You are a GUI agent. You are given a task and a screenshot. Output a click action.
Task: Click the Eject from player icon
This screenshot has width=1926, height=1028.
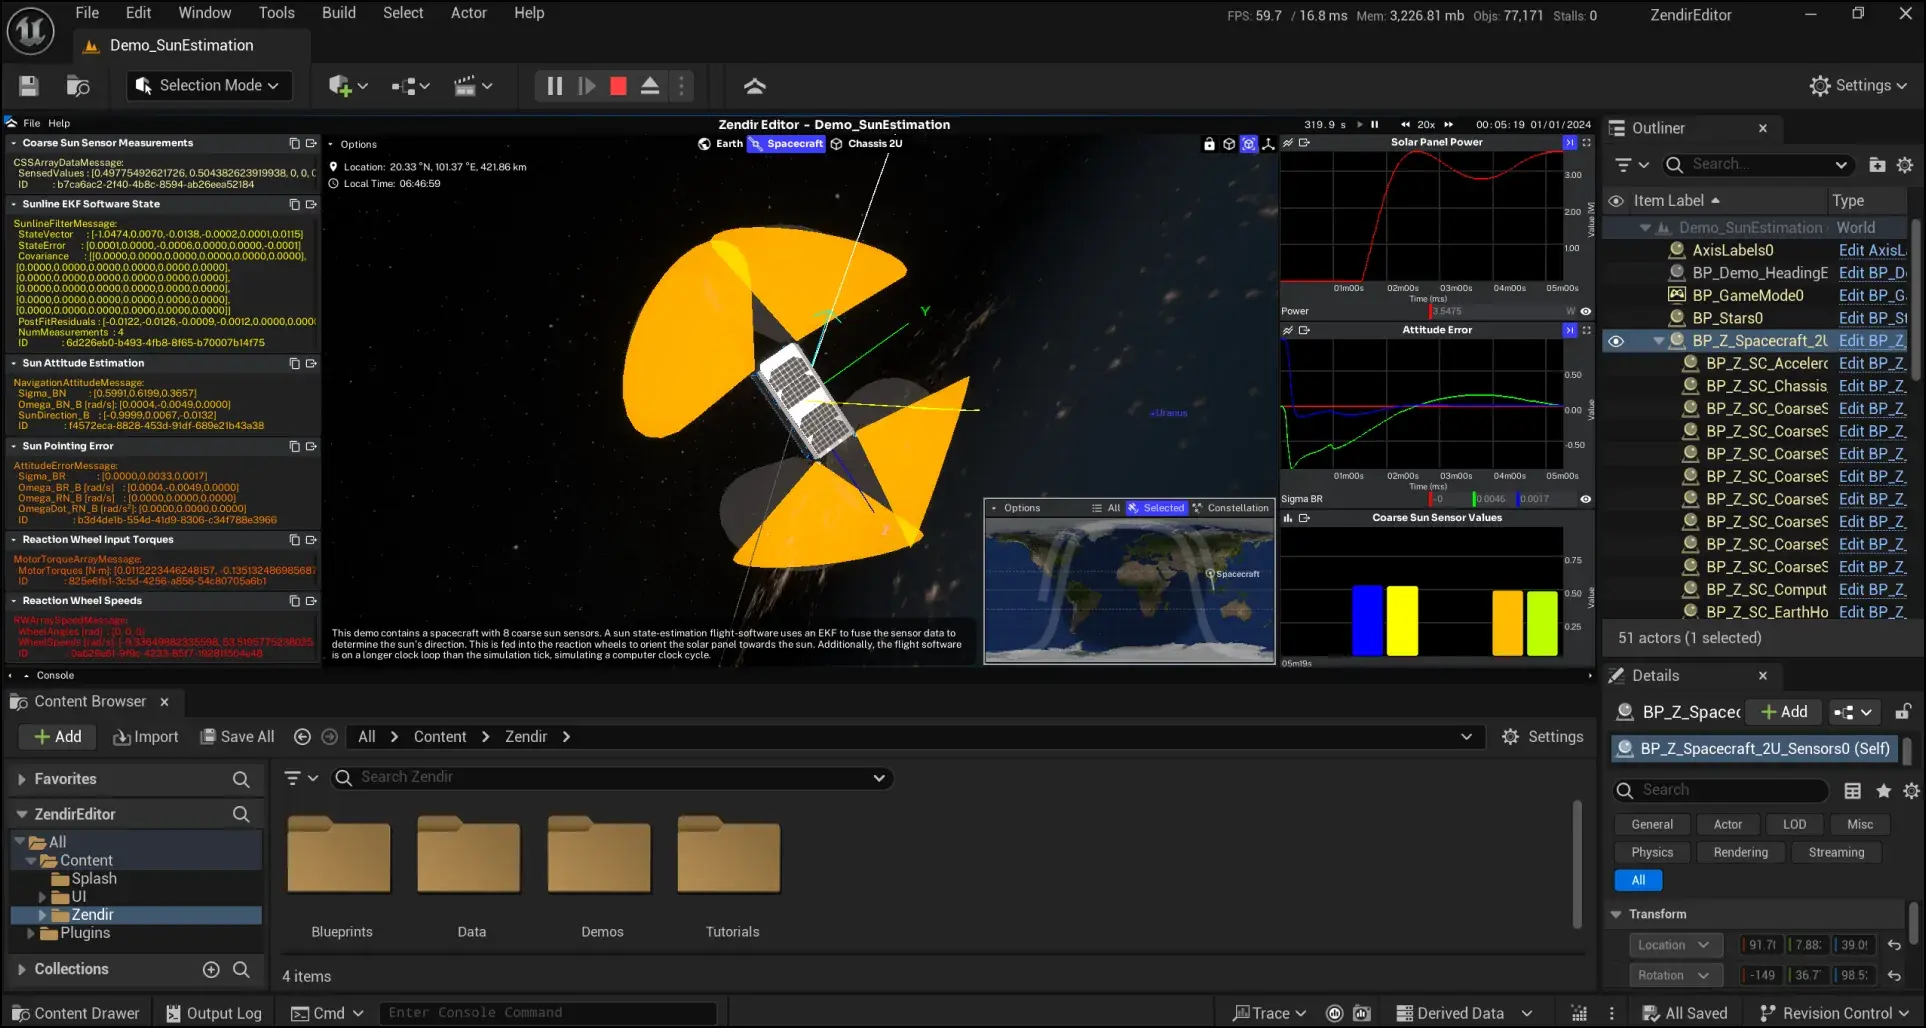(x=650, y=86)
